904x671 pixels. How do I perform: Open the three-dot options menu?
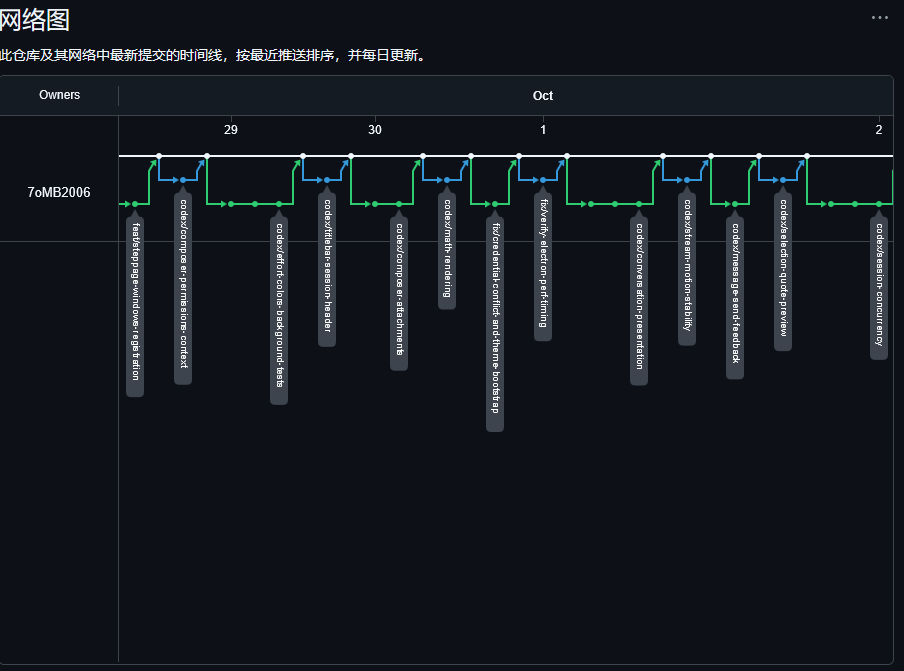(x=879, y=18)
